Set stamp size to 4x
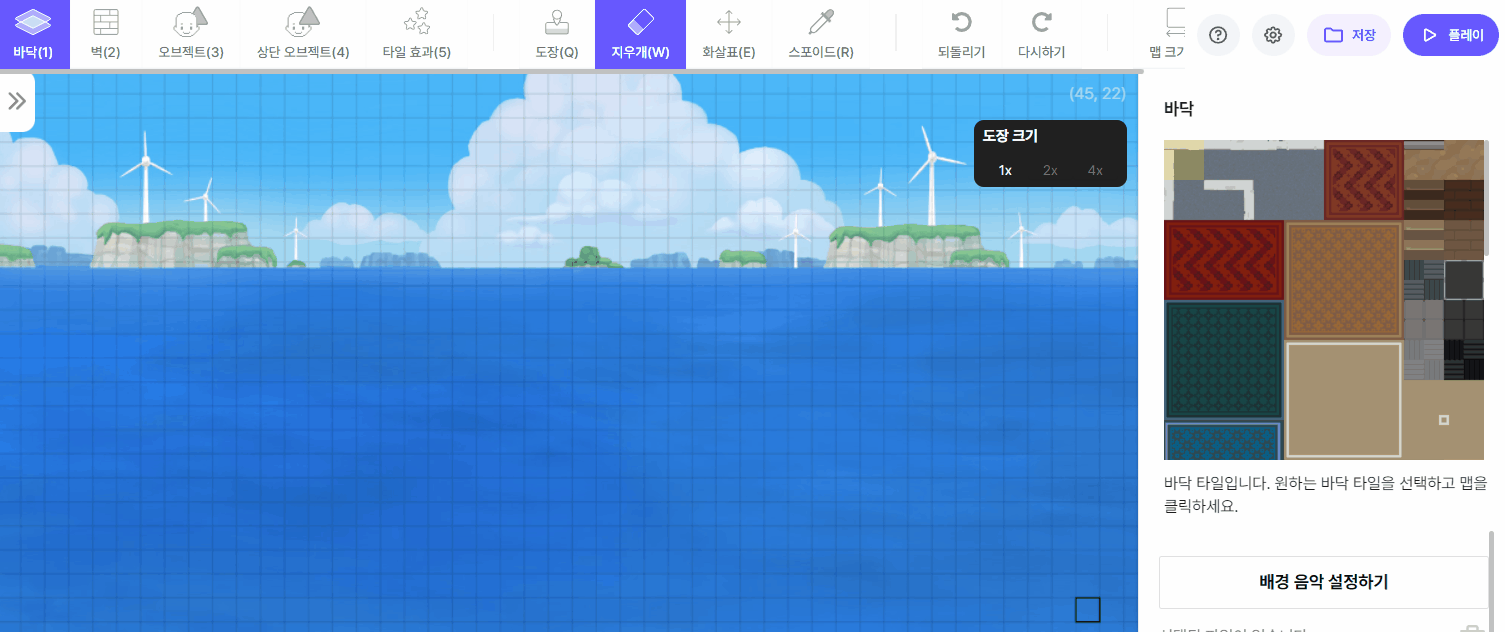 click(x=1095, y=170)
